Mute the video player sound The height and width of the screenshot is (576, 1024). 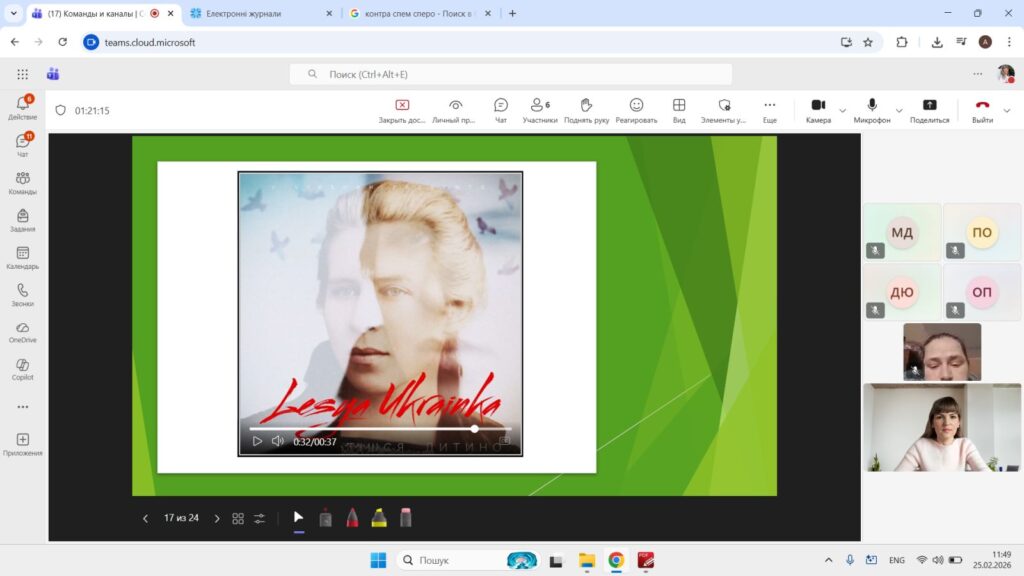pos(278,441)
